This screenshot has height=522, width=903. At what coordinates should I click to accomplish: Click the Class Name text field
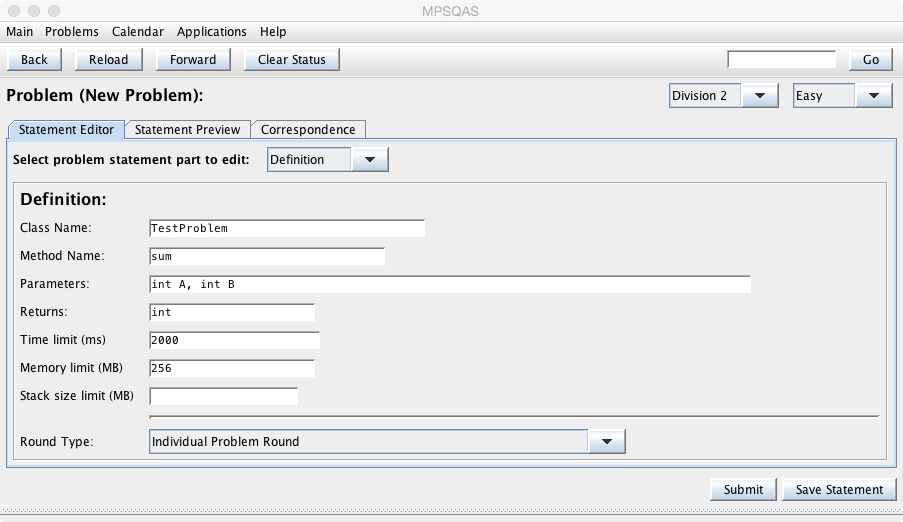pos(286,228)
